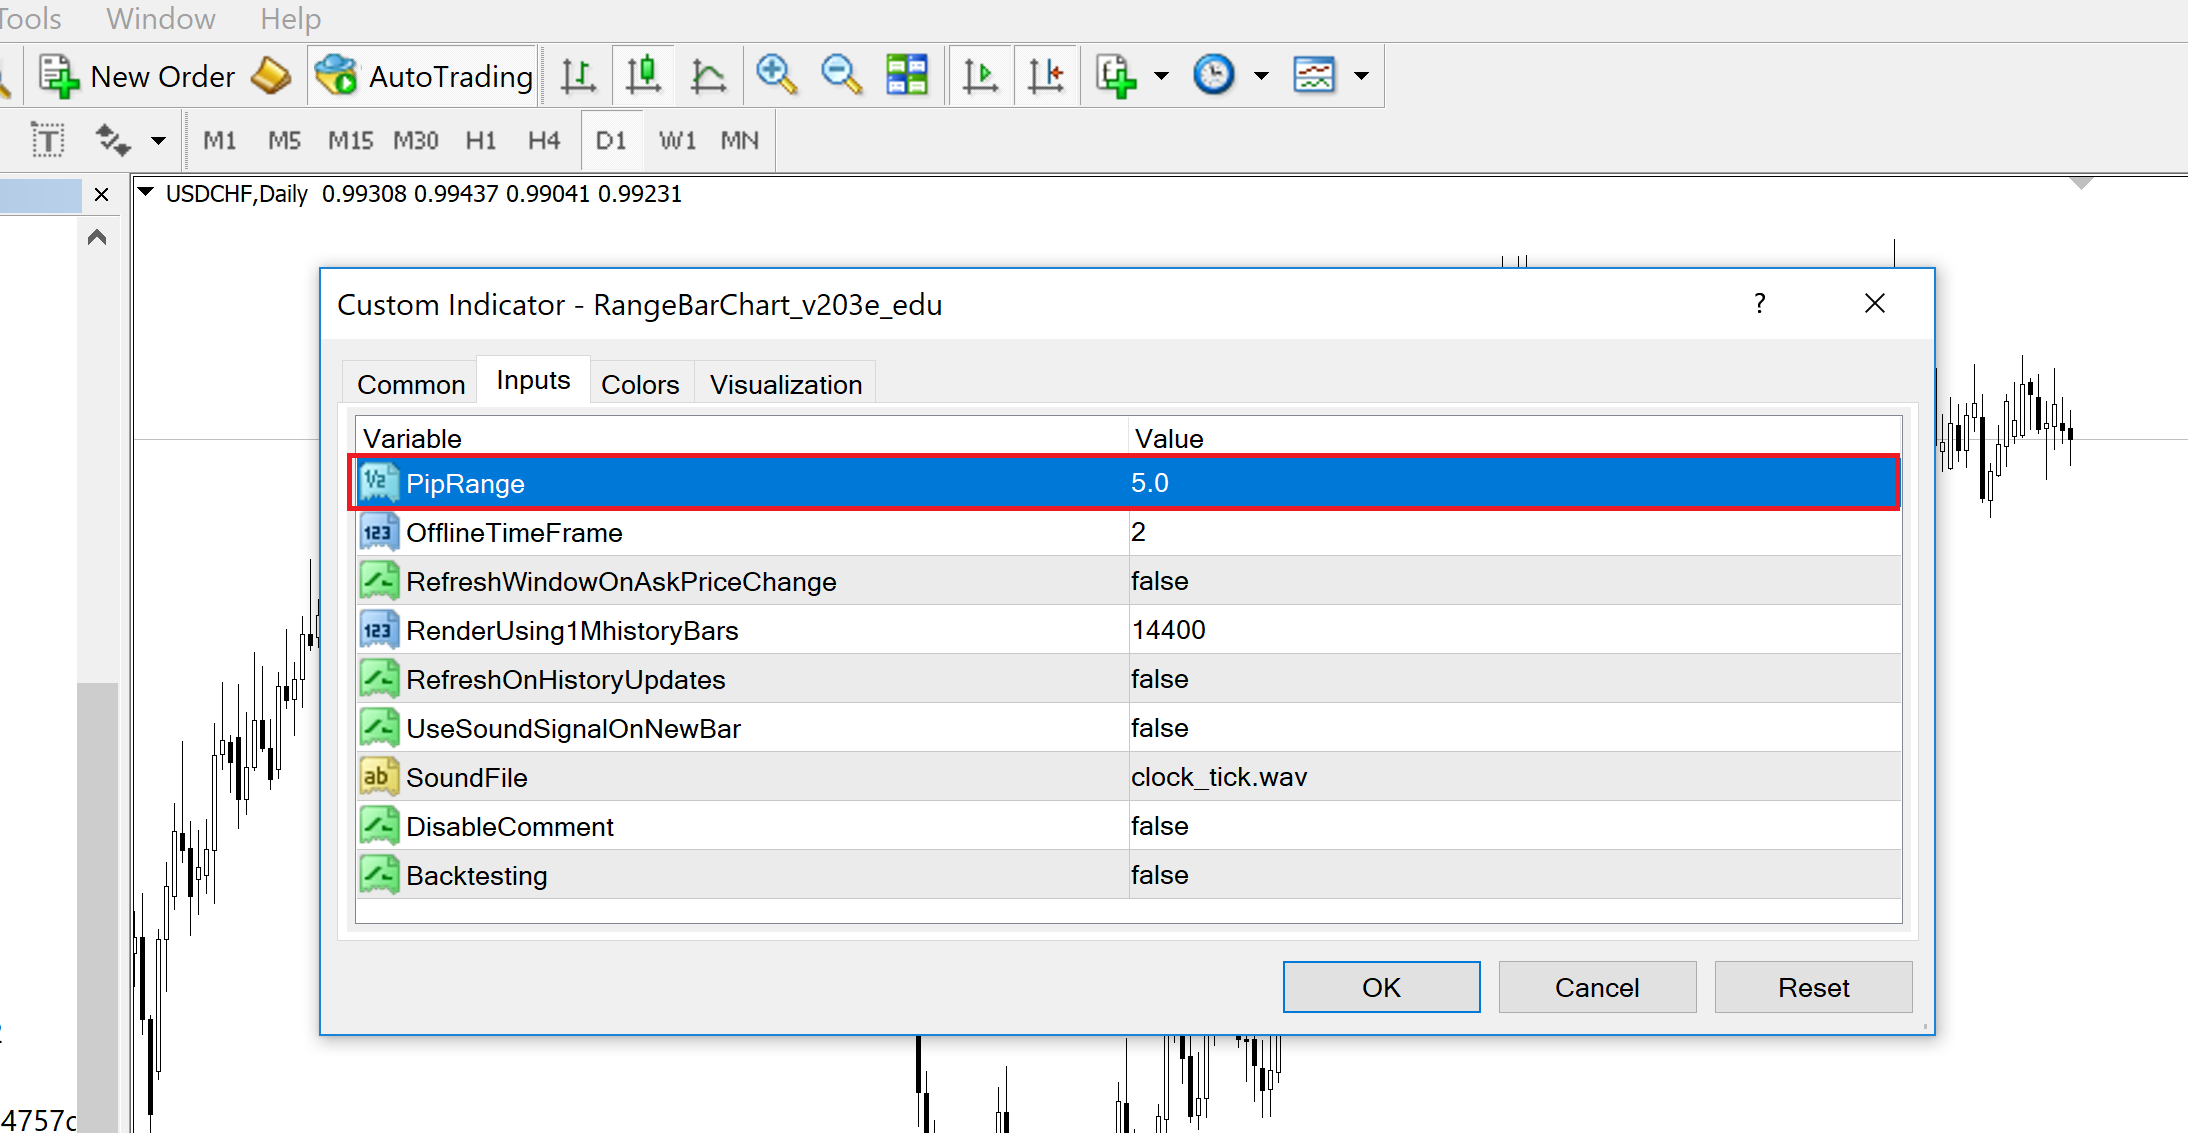The image size is (2188, 1133).
Task: Click the left panel scroll up arrow
Action: (x=97, y=237)
